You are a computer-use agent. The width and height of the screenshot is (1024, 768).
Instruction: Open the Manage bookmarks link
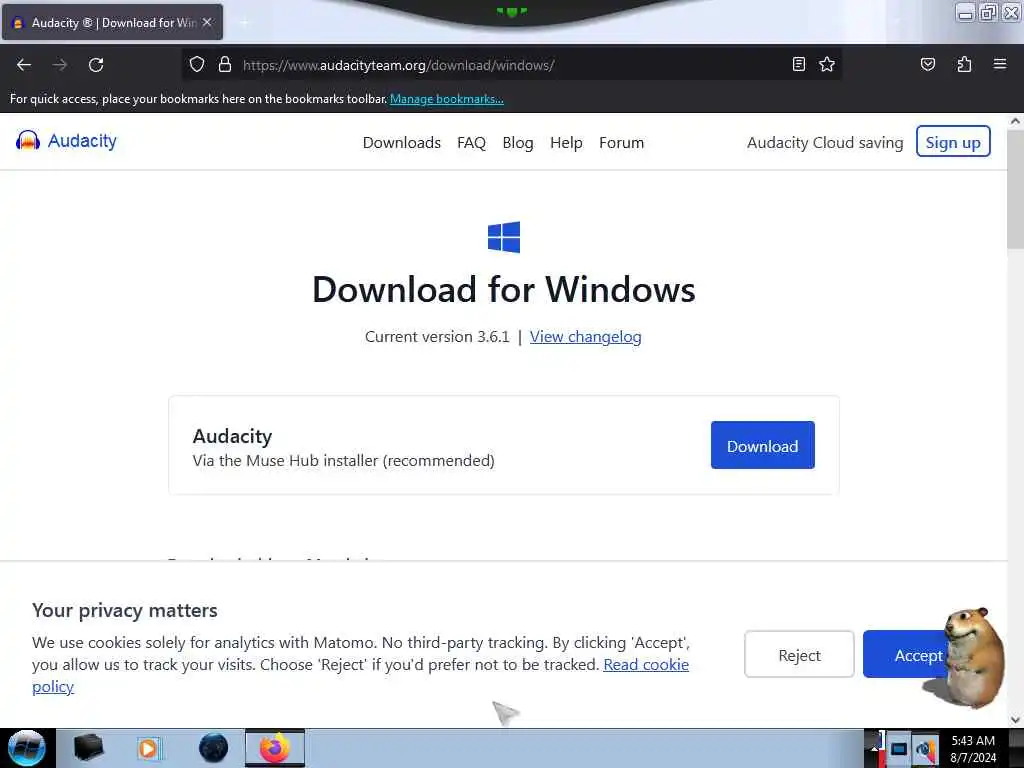(447, 99)
